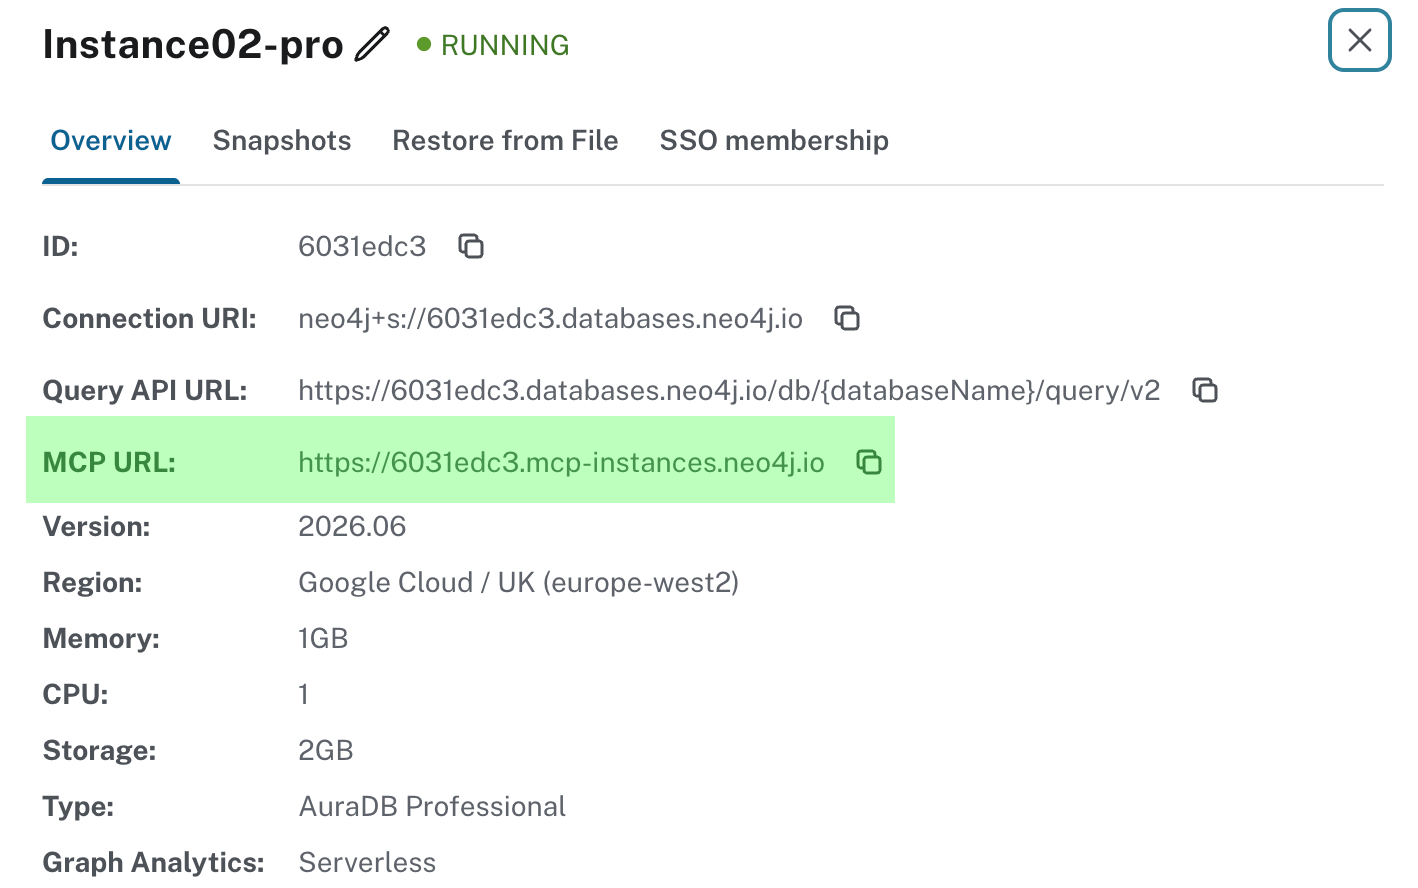Screen dimensions: 1418x888
Task: Select the ID value 6031edc3
Action: click(362, 246)
